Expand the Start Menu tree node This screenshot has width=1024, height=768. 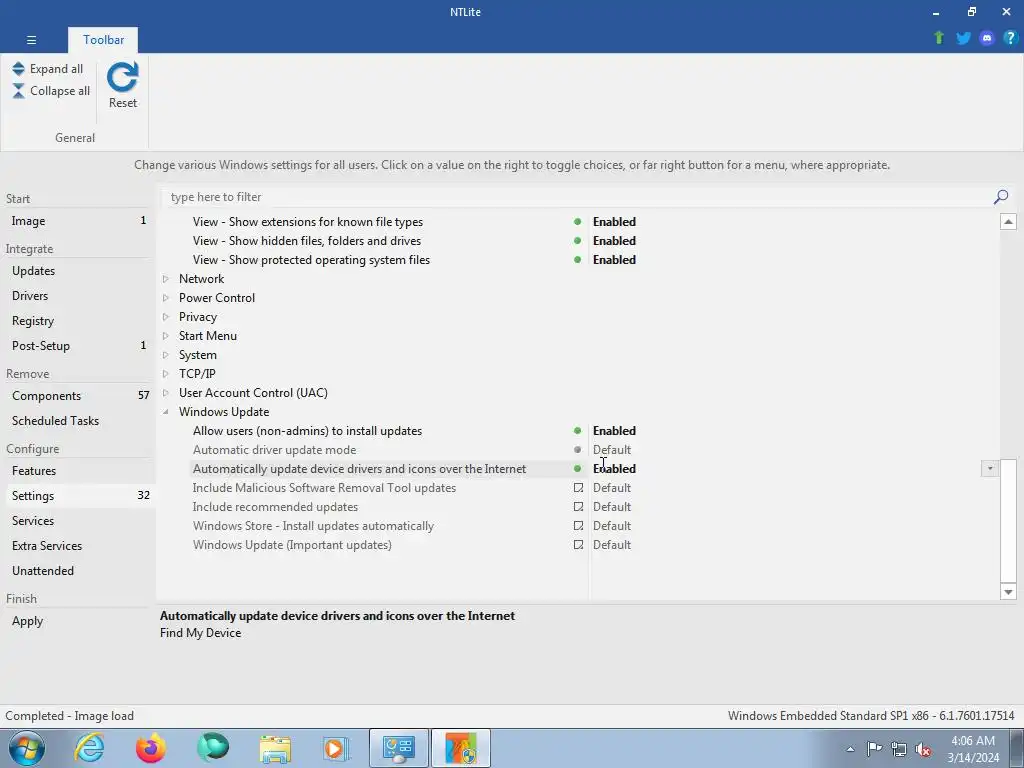[x=166, y=336]
